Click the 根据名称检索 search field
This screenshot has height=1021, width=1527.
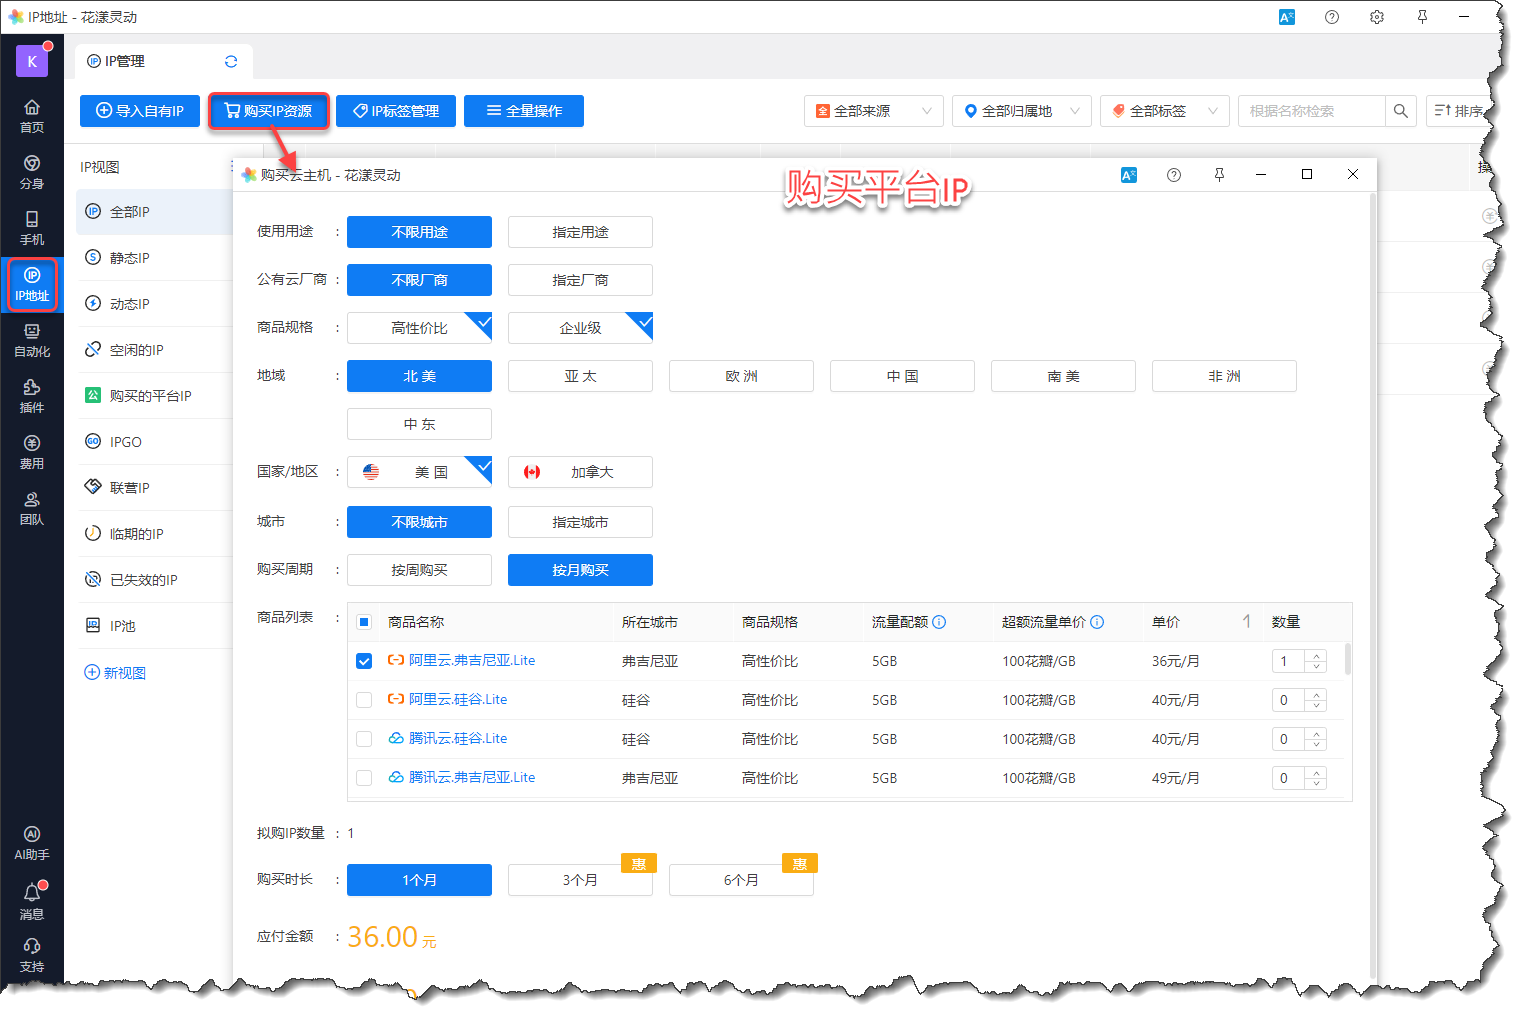[1311, 111]
